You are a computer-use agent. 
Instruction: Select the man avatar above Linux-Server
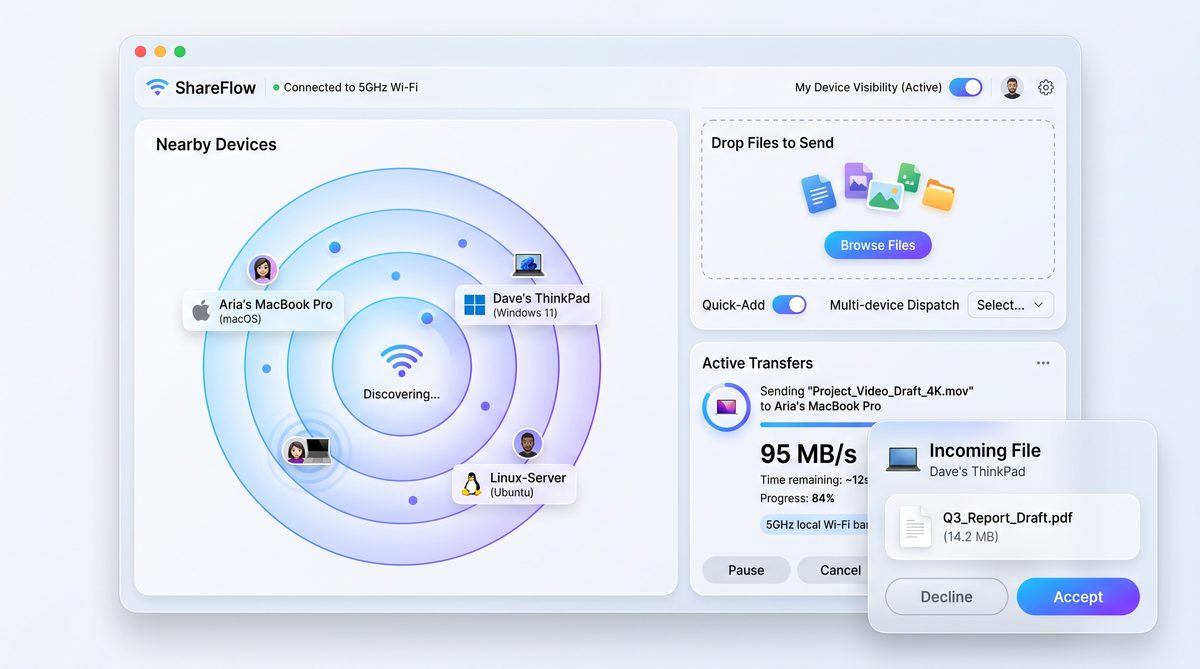click(x=528, y=443)
